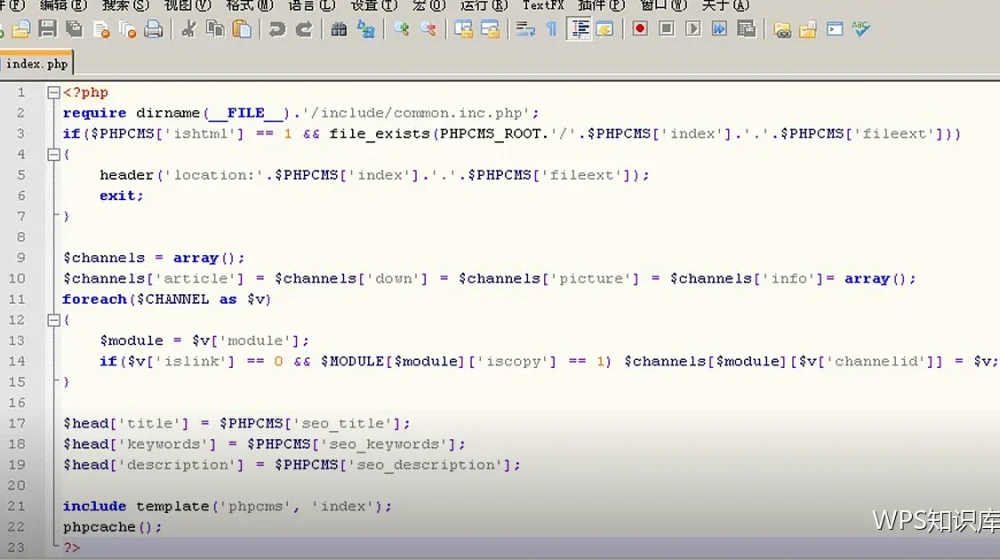Click line number 9 in the margin
Viewport: 1000px width, 560px height.
click(x=21, y=258)
